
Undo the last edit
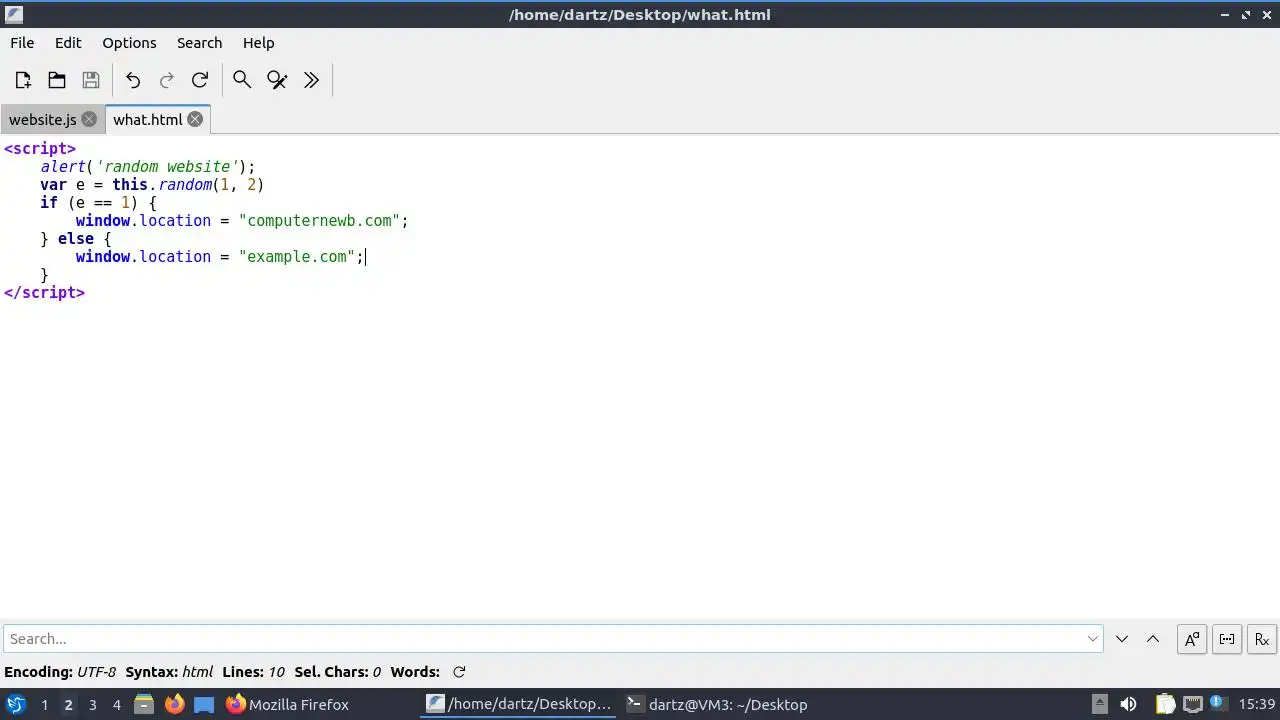click(133, 80)
